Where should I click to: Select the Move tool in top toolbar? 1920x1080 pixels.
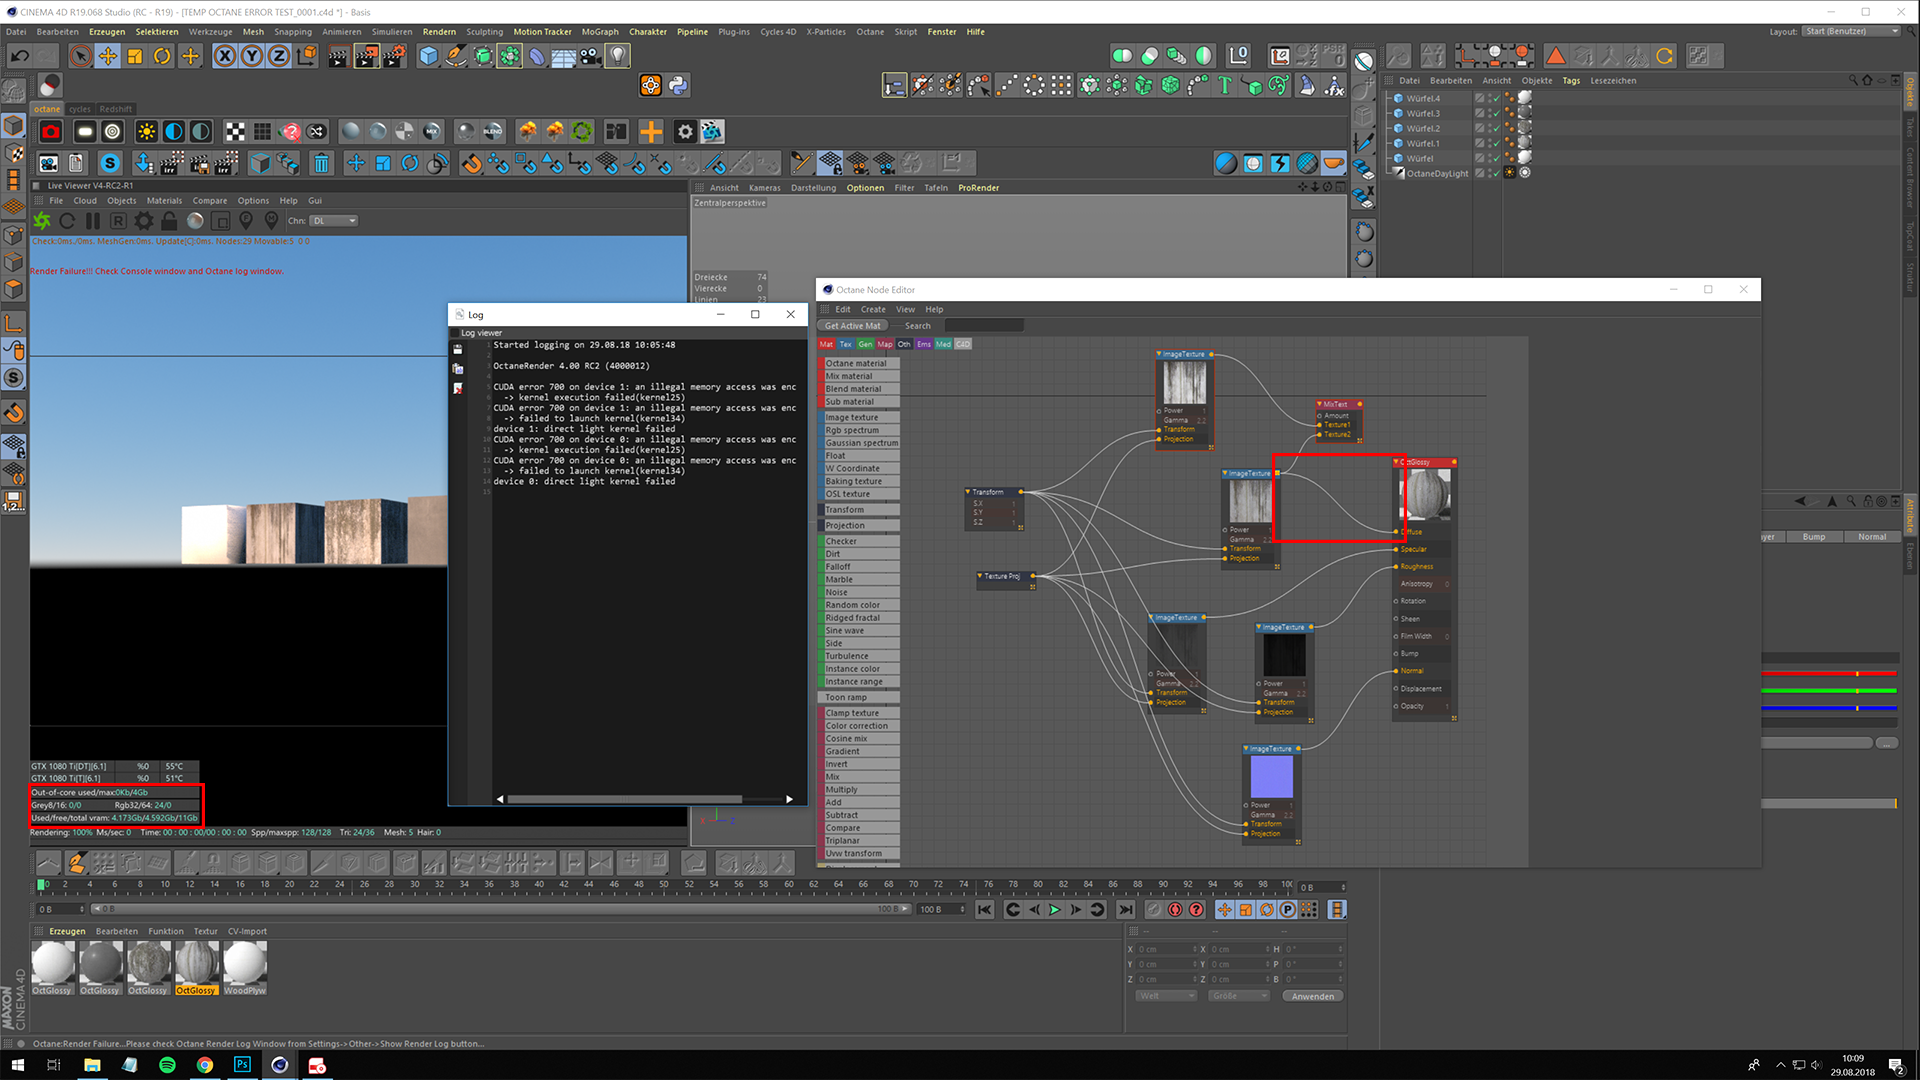(108, 56)
